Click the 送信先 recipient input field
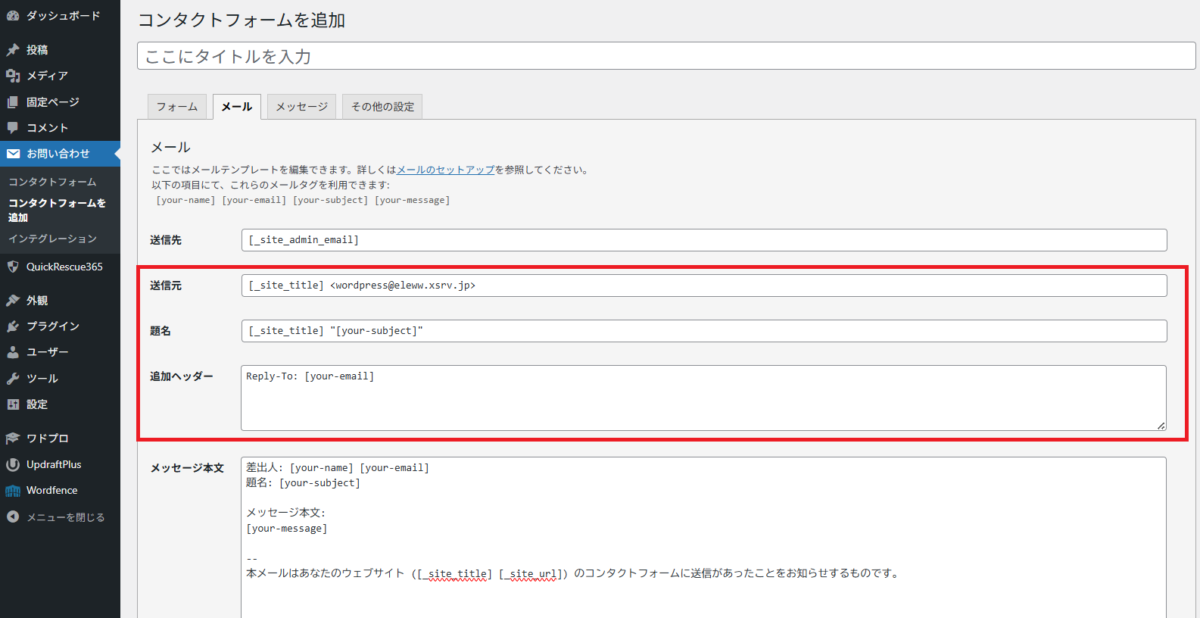This screenshot has height=618, width=1200. (x=704, y=240)
